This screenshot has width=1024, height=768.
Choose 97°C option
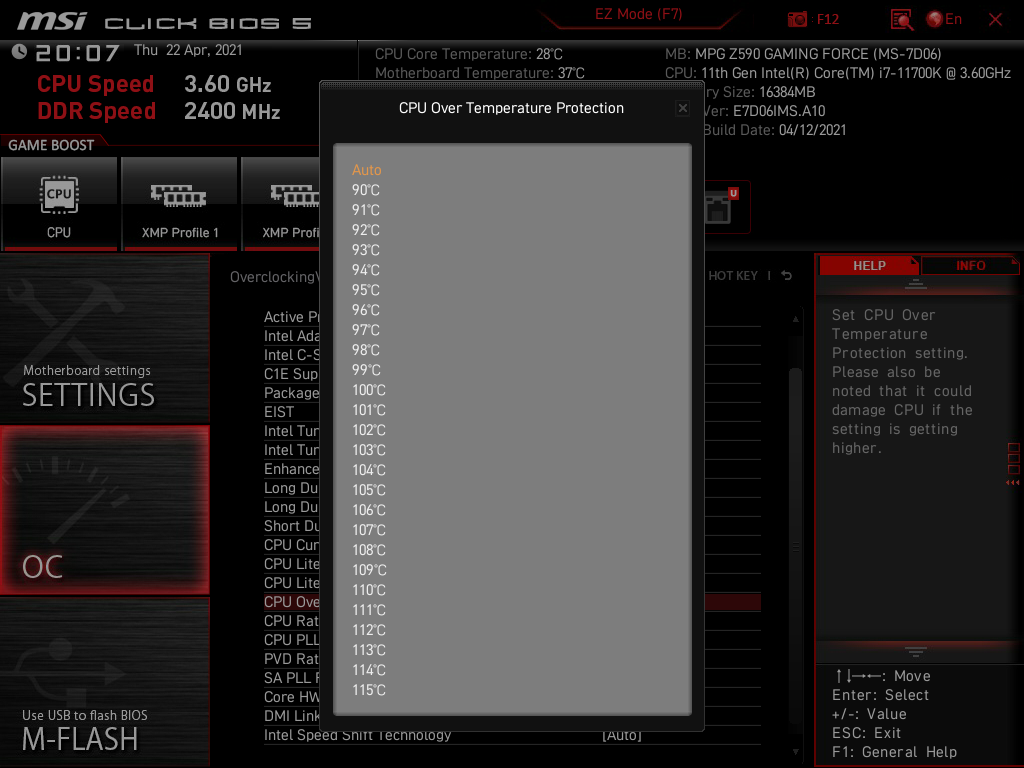click(x=366, y=330)
